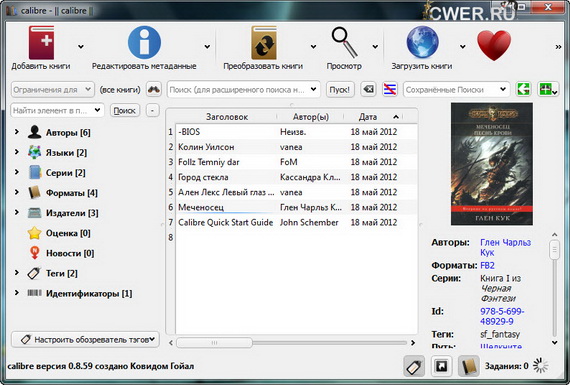570x385 pixels.
Task: Click the Fetch books globe icon
Action: [422, 42]
